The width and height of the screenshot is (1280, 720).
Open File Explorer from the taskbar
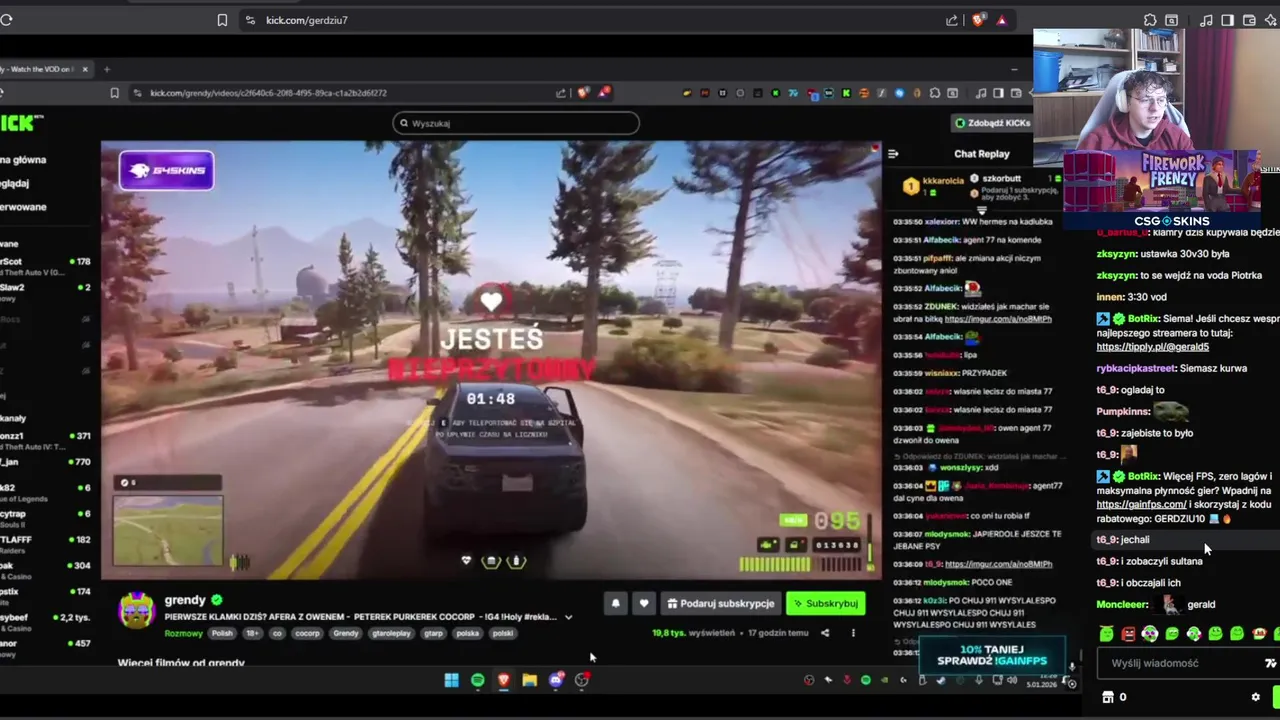coord(530,680)
